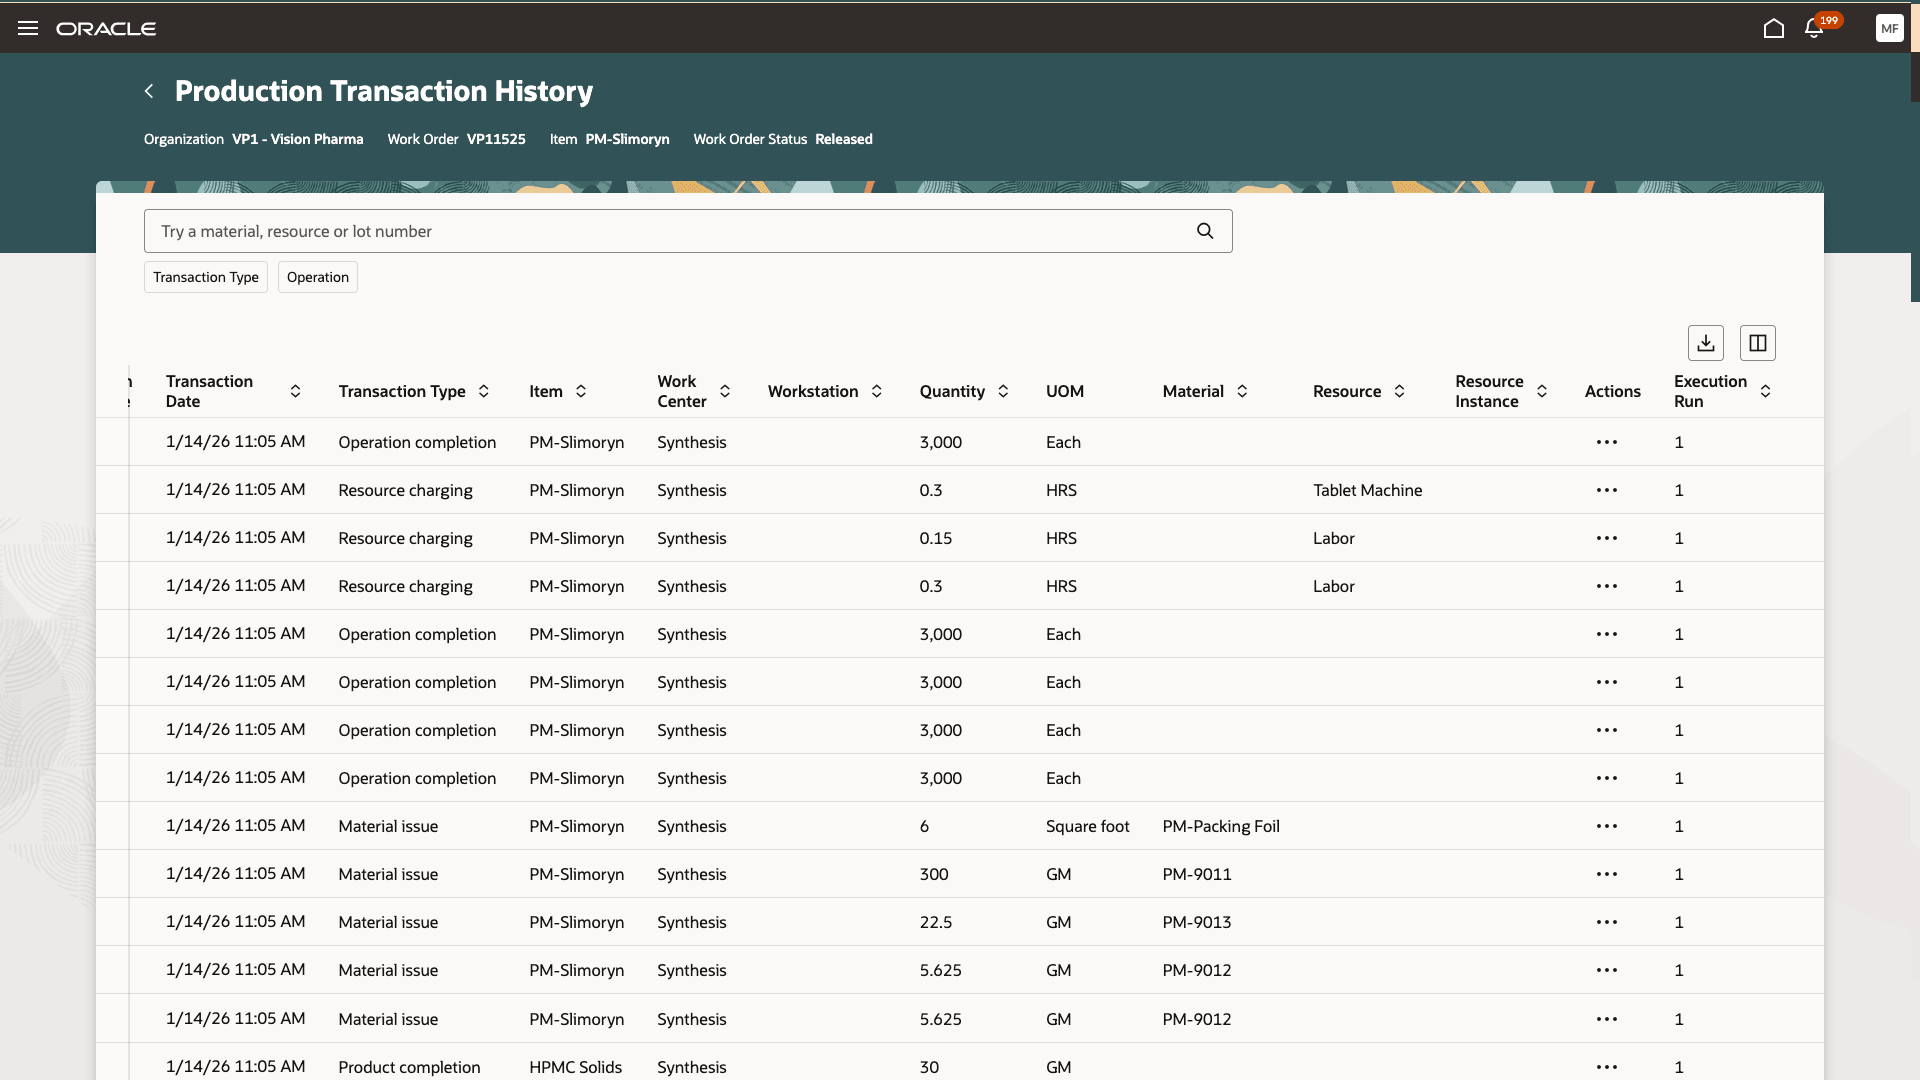Download the transaction history data
1920x1080 pixels.
coord(1705,342)
